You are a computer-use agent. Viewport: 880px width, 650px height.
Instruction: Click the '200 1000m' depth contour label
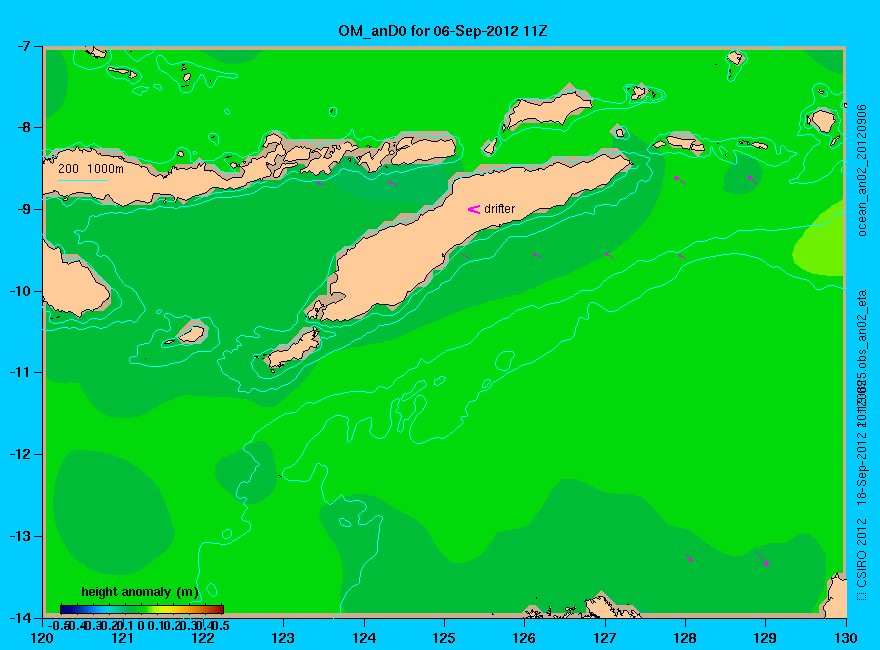pos(91,168)
